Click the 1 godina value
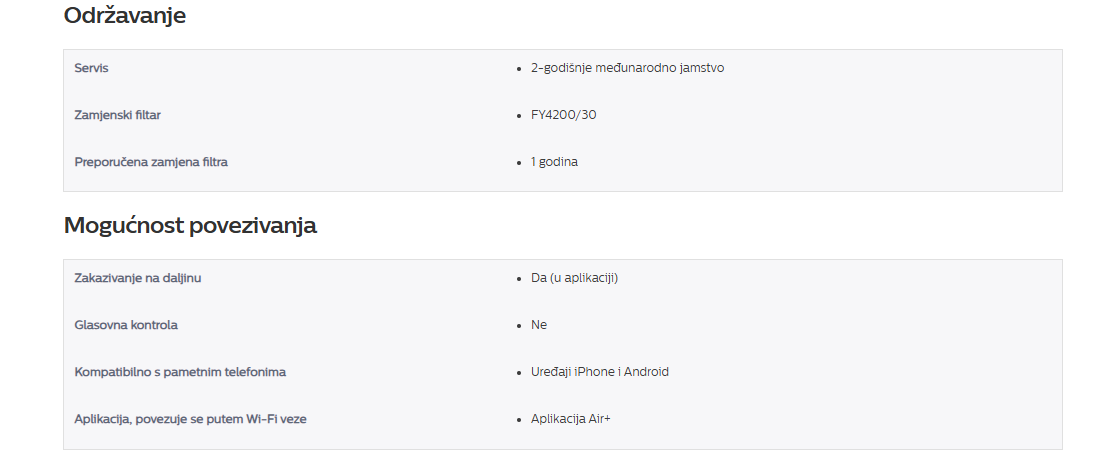 click(554, 162)
